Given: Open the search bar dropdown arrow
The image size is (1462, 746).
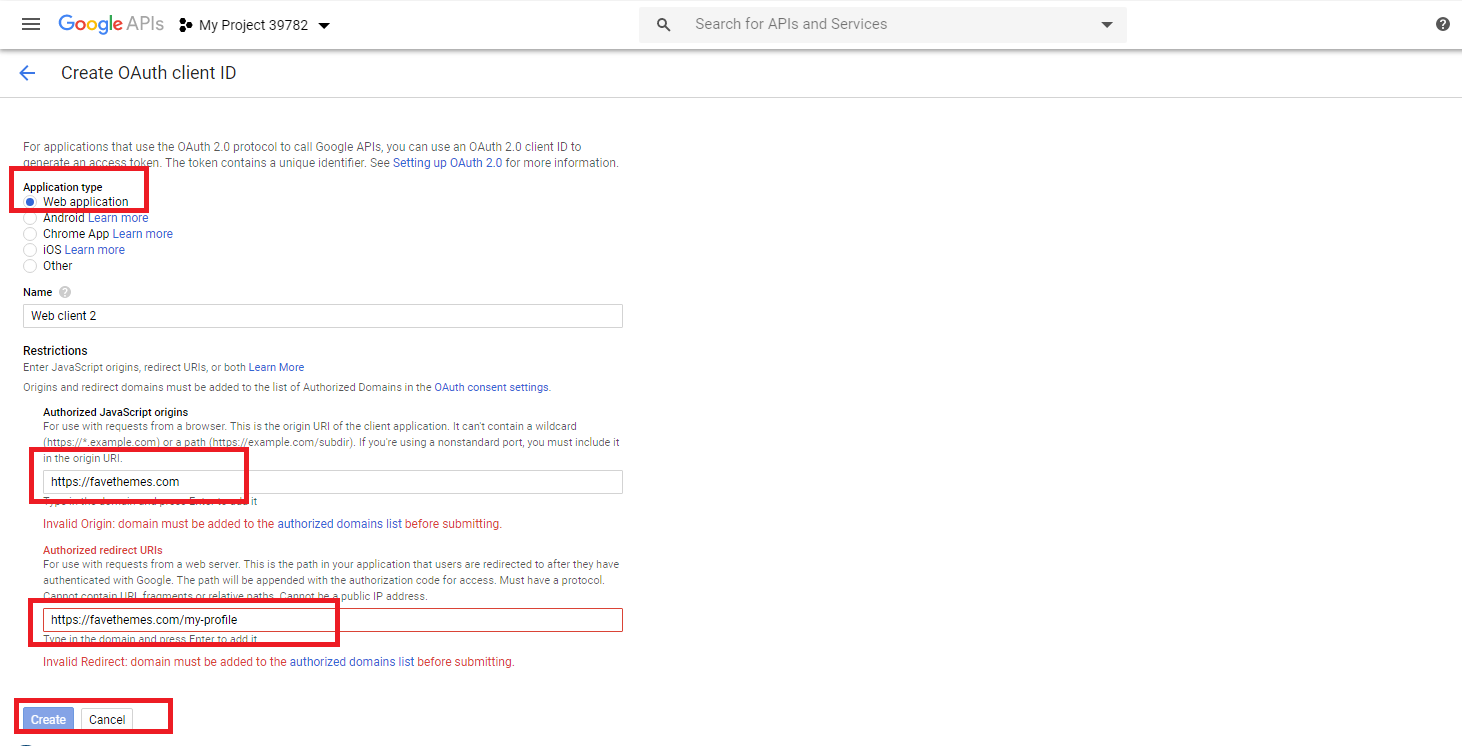Looking at the screenshot, I should click(x=1106, y=24).
